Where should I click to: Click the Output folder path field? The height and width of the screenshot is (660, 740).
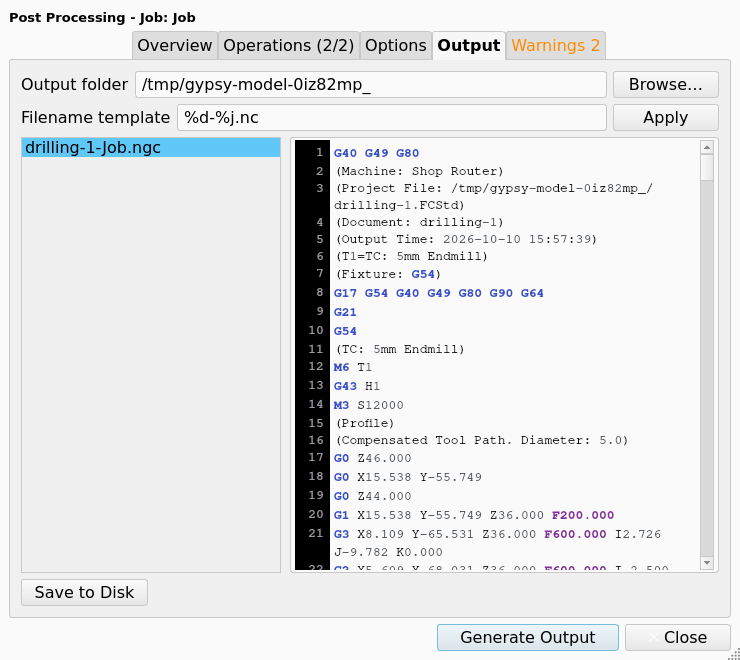[370, 85]
